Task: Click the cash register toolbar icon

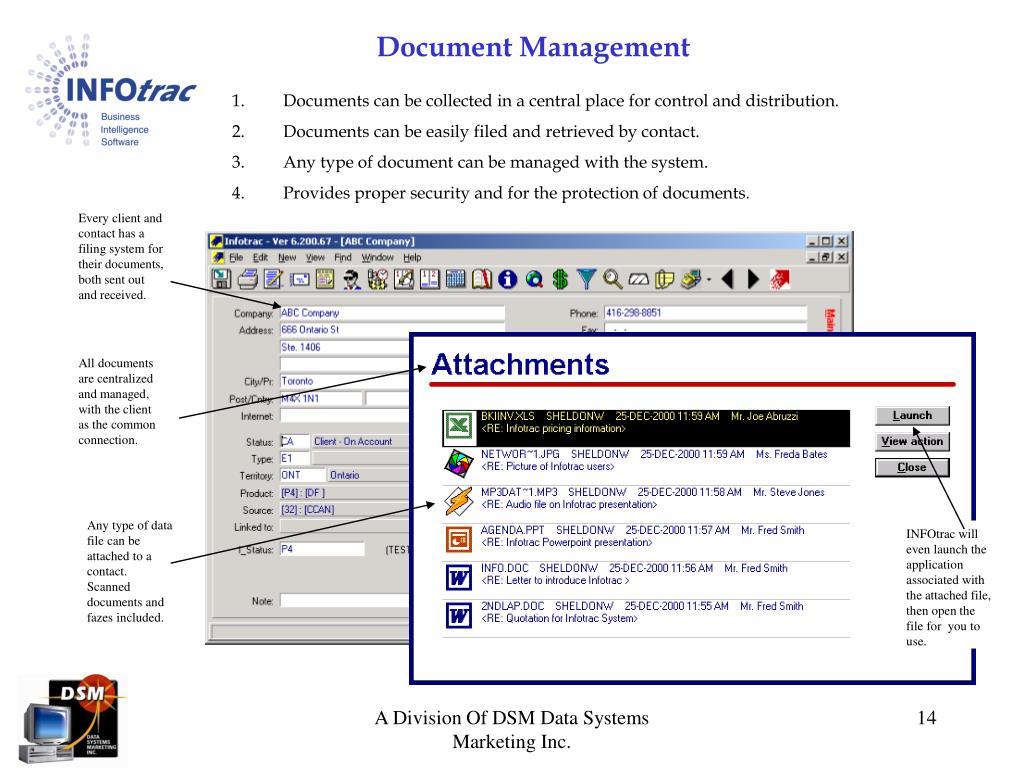Action: click(691, 280)
